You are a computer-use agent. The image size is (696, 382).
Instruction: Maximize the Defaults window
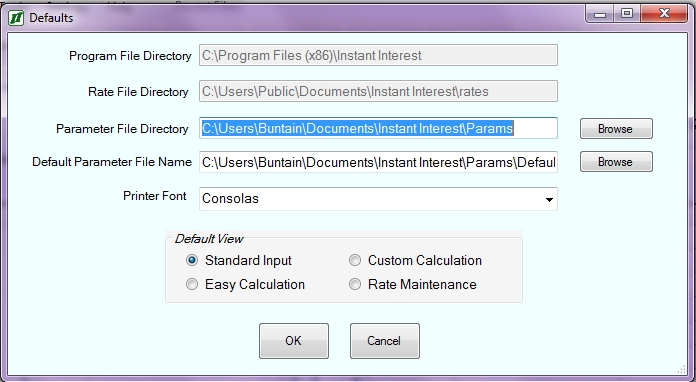pyautogui.click(x=627, y=14)
